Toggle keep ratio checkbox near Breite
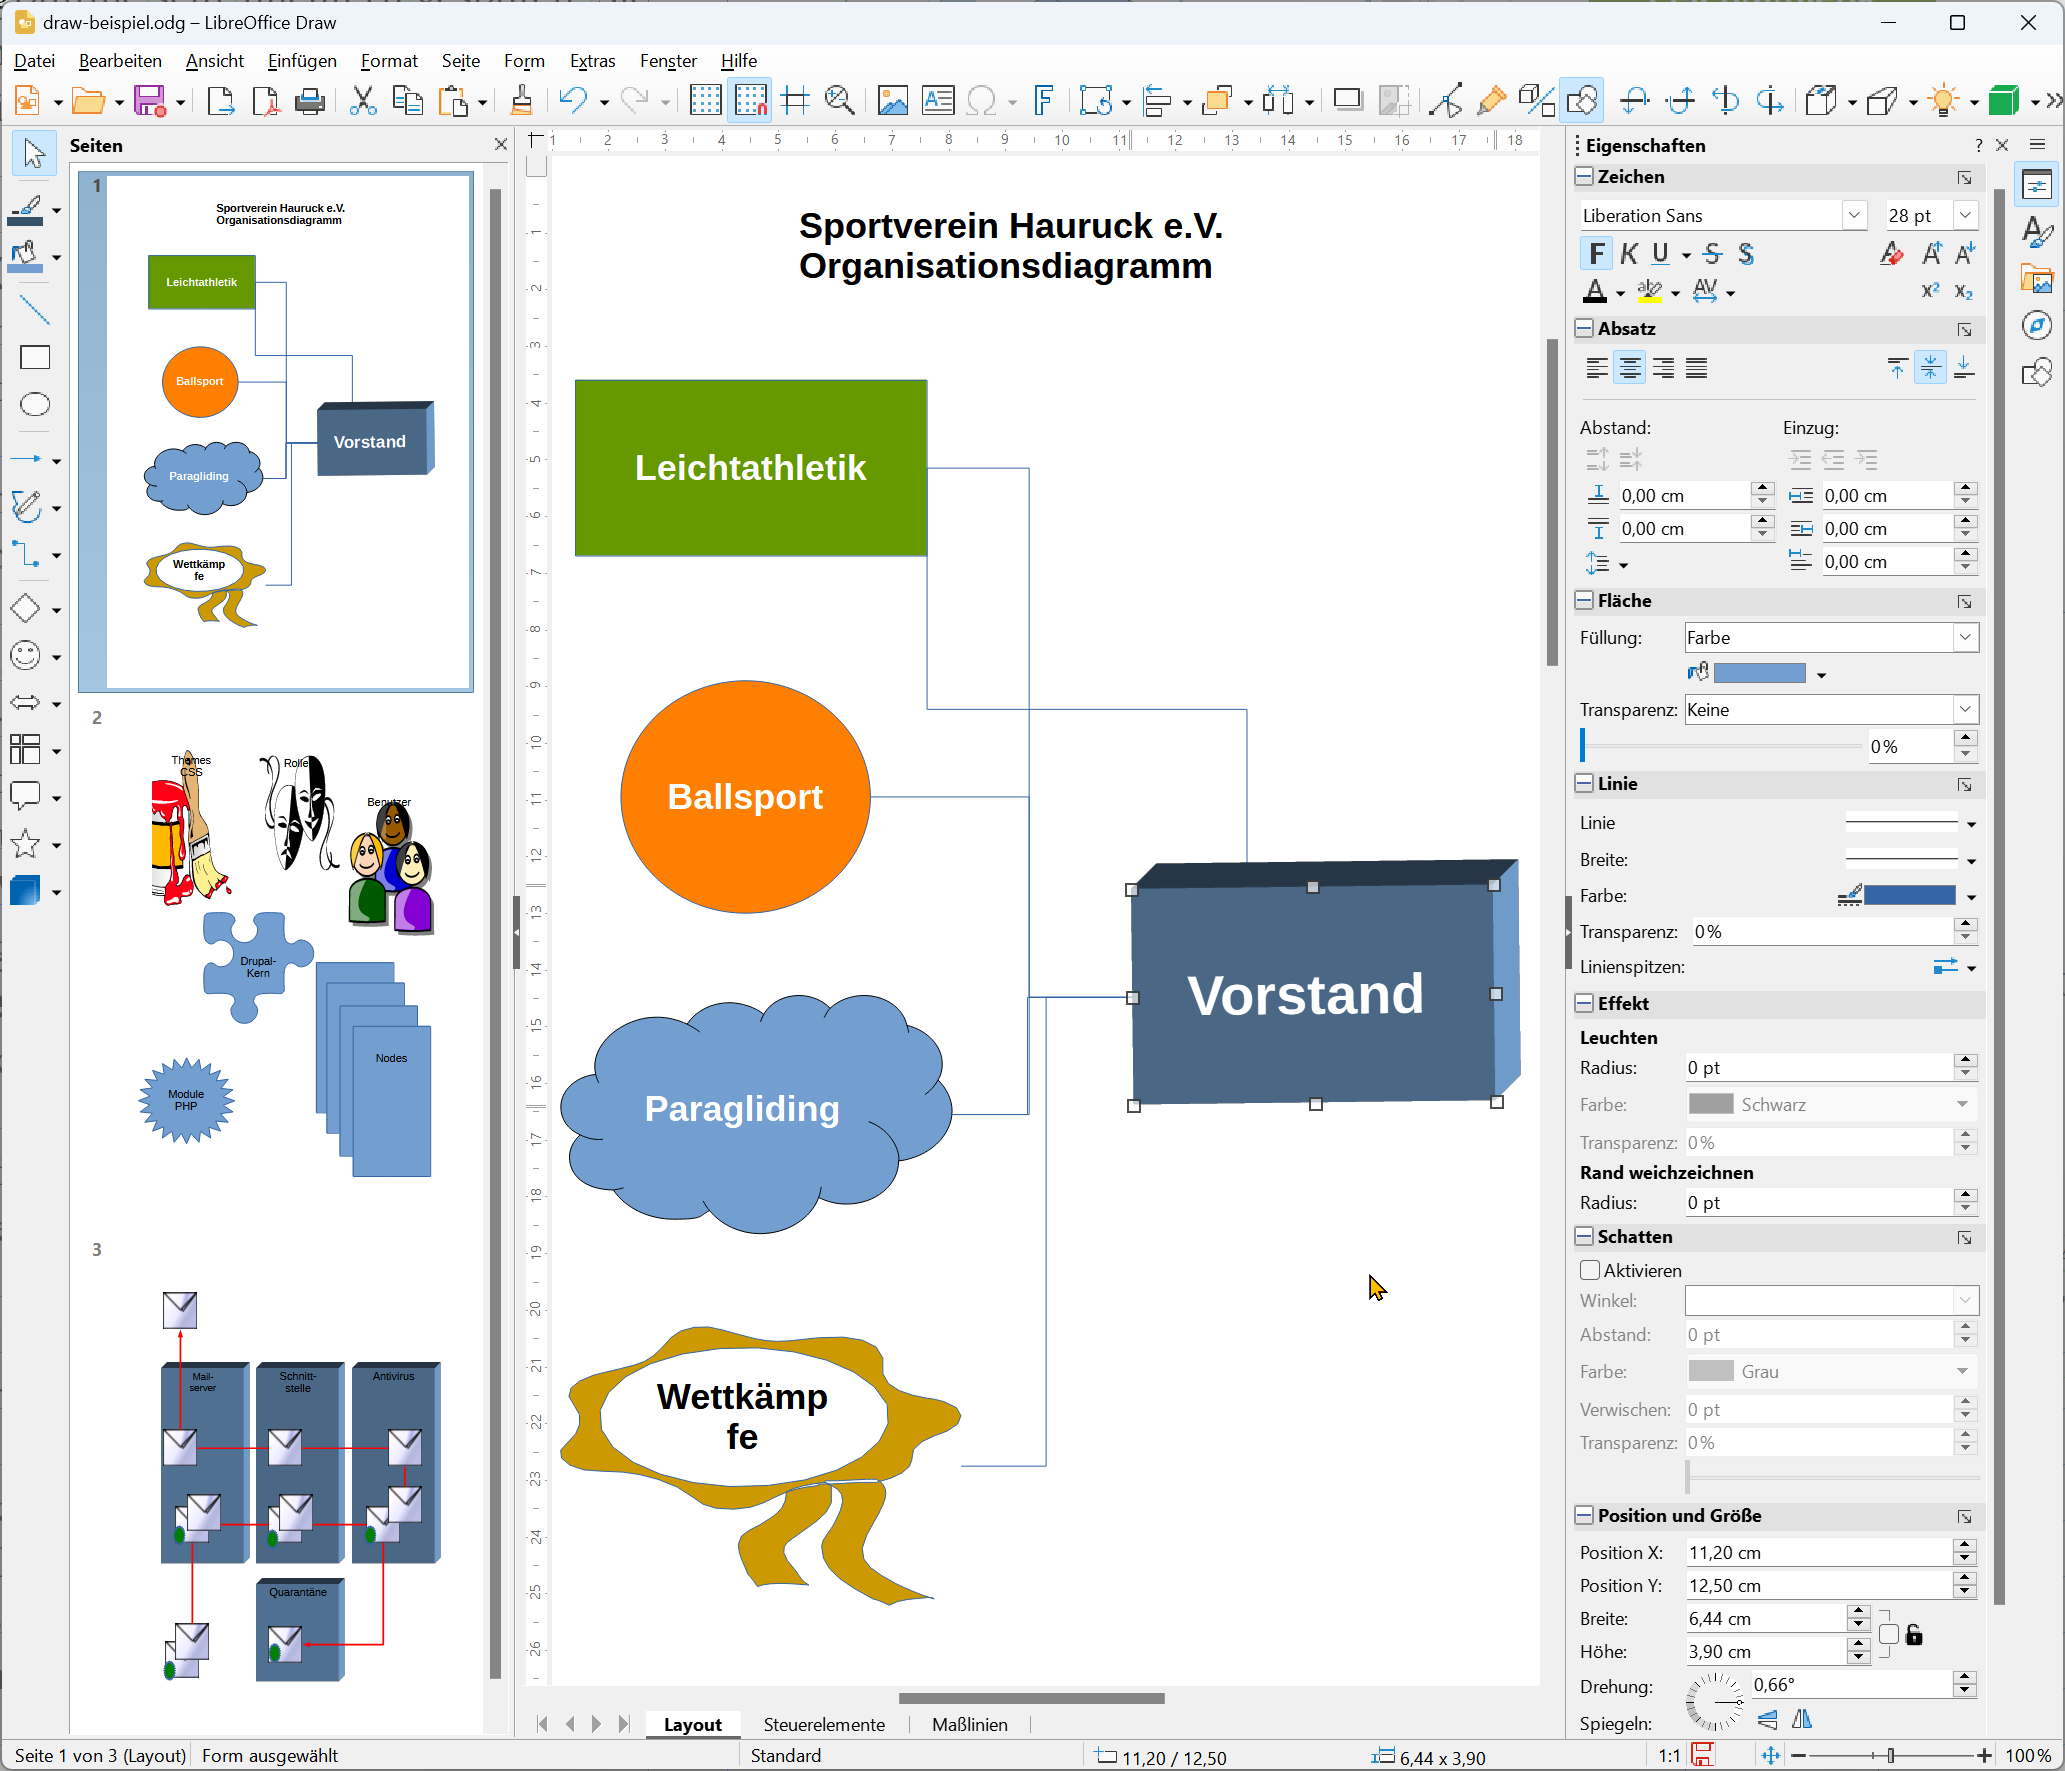 tap(1888, 1634)
